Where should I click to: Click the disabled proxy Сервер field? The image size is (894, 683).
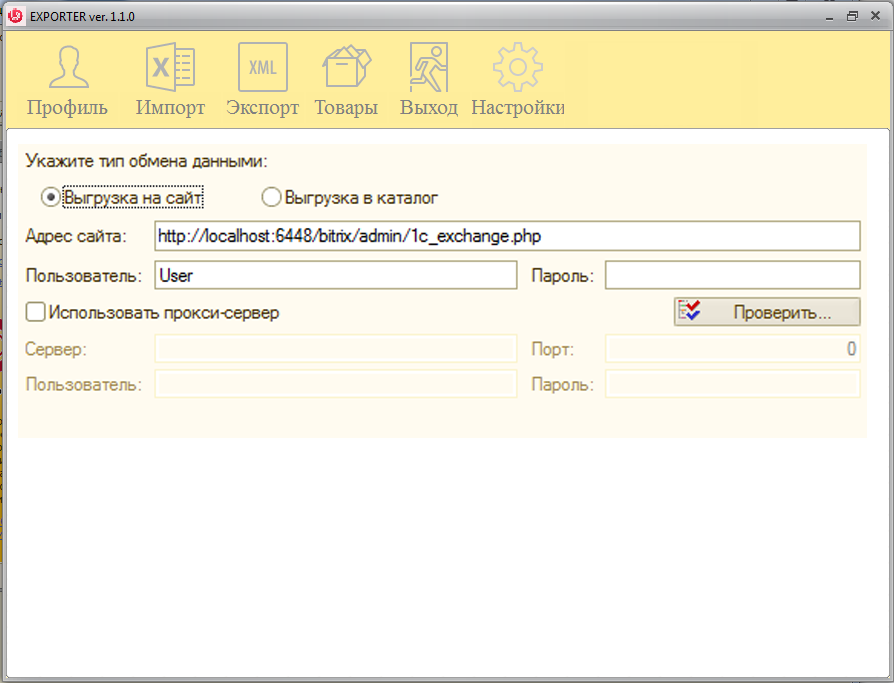coord(336,349)
